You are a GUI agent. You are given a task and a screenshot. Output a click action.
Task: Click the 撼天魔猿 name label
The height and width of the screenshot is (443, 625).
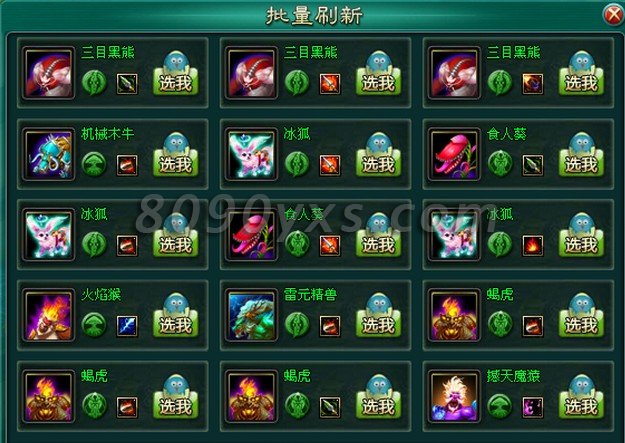click(513, 376)
